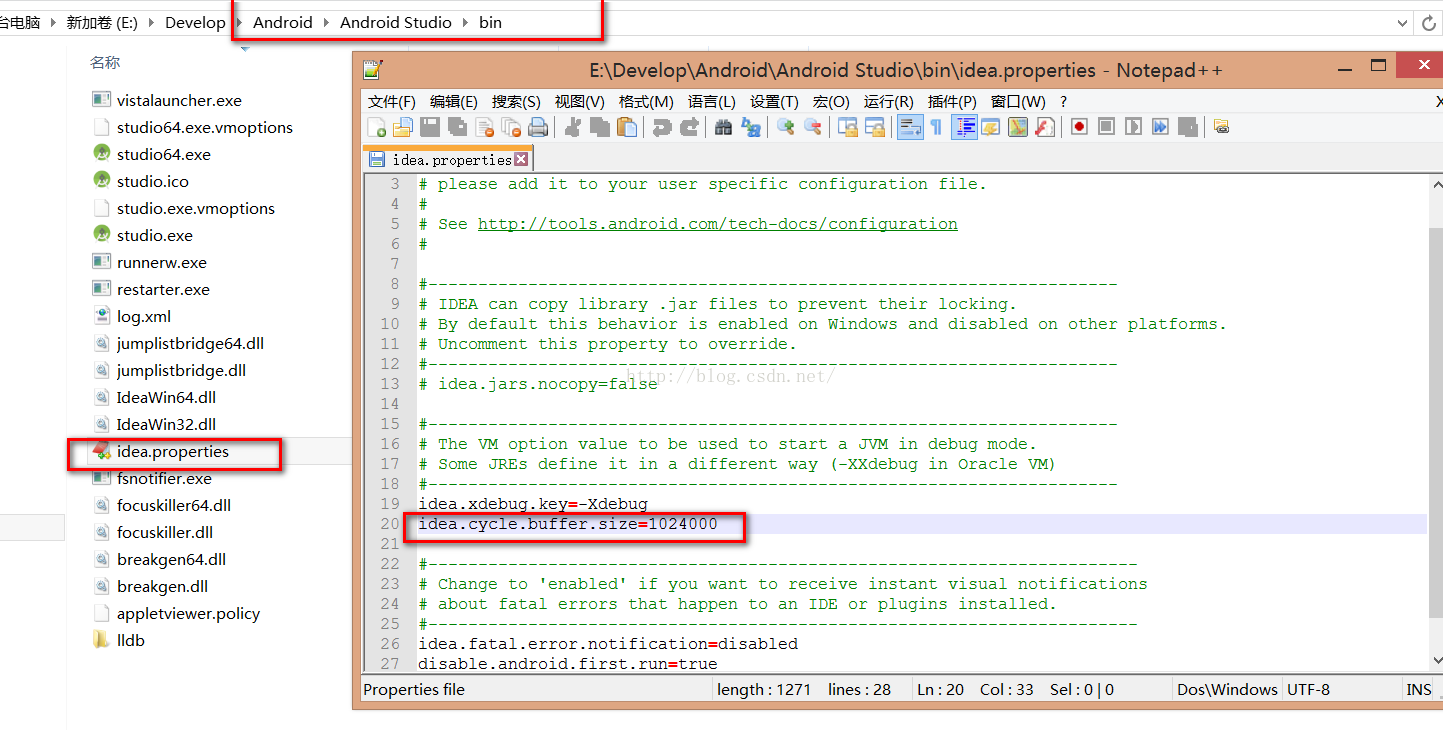
Task: Click the editor scrollbar down arrow
Action: [x=1437, y=660]
